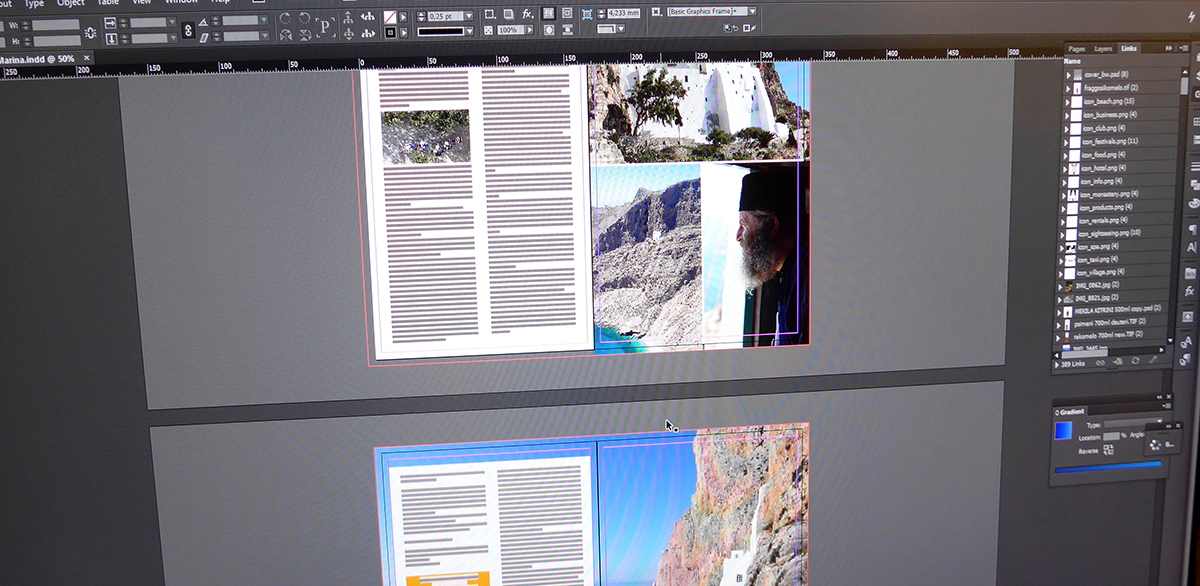The height and width of the screenshot is (586, 1200).
Task: Expand the cover_bw.psd link group
Action: click(1068, 75)
